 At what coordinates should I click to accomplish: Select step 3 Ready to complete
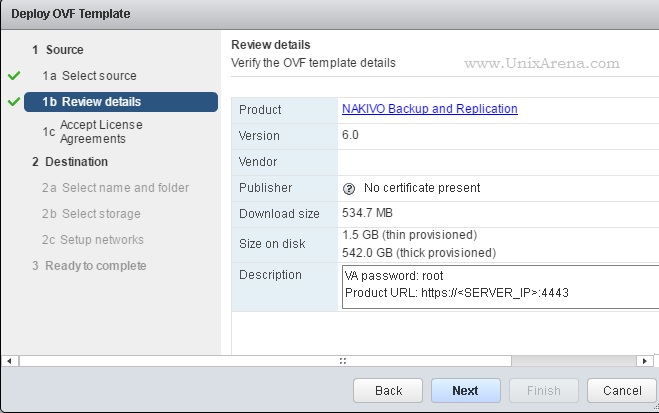point(89,266)
